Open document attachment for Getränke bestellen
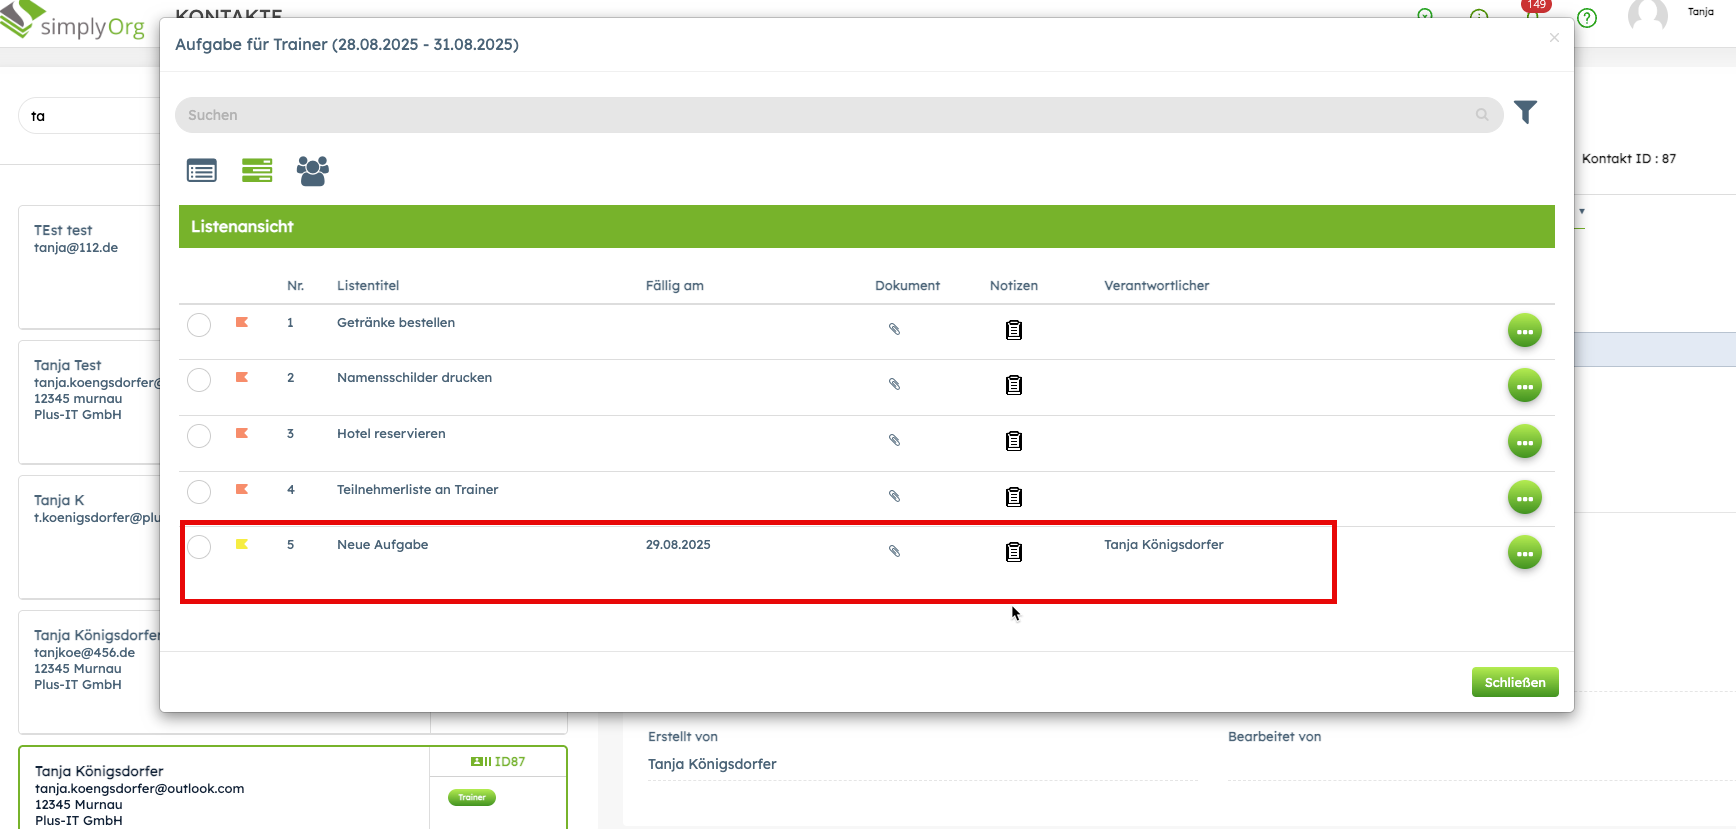The image size is (1736, 829). [895, 329]
